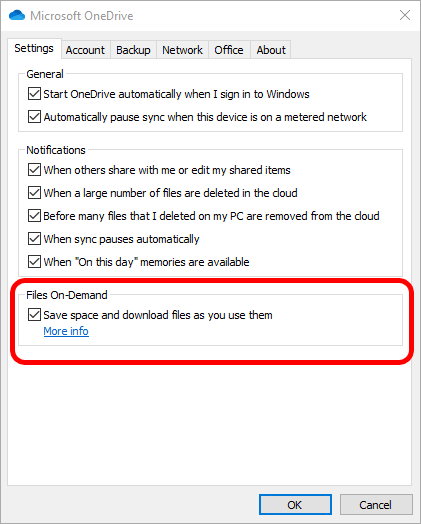The height and width of the screenshot is (524, 421).
Task: Toggle large number of files deleted notification
Action: (x=34, y=193)
